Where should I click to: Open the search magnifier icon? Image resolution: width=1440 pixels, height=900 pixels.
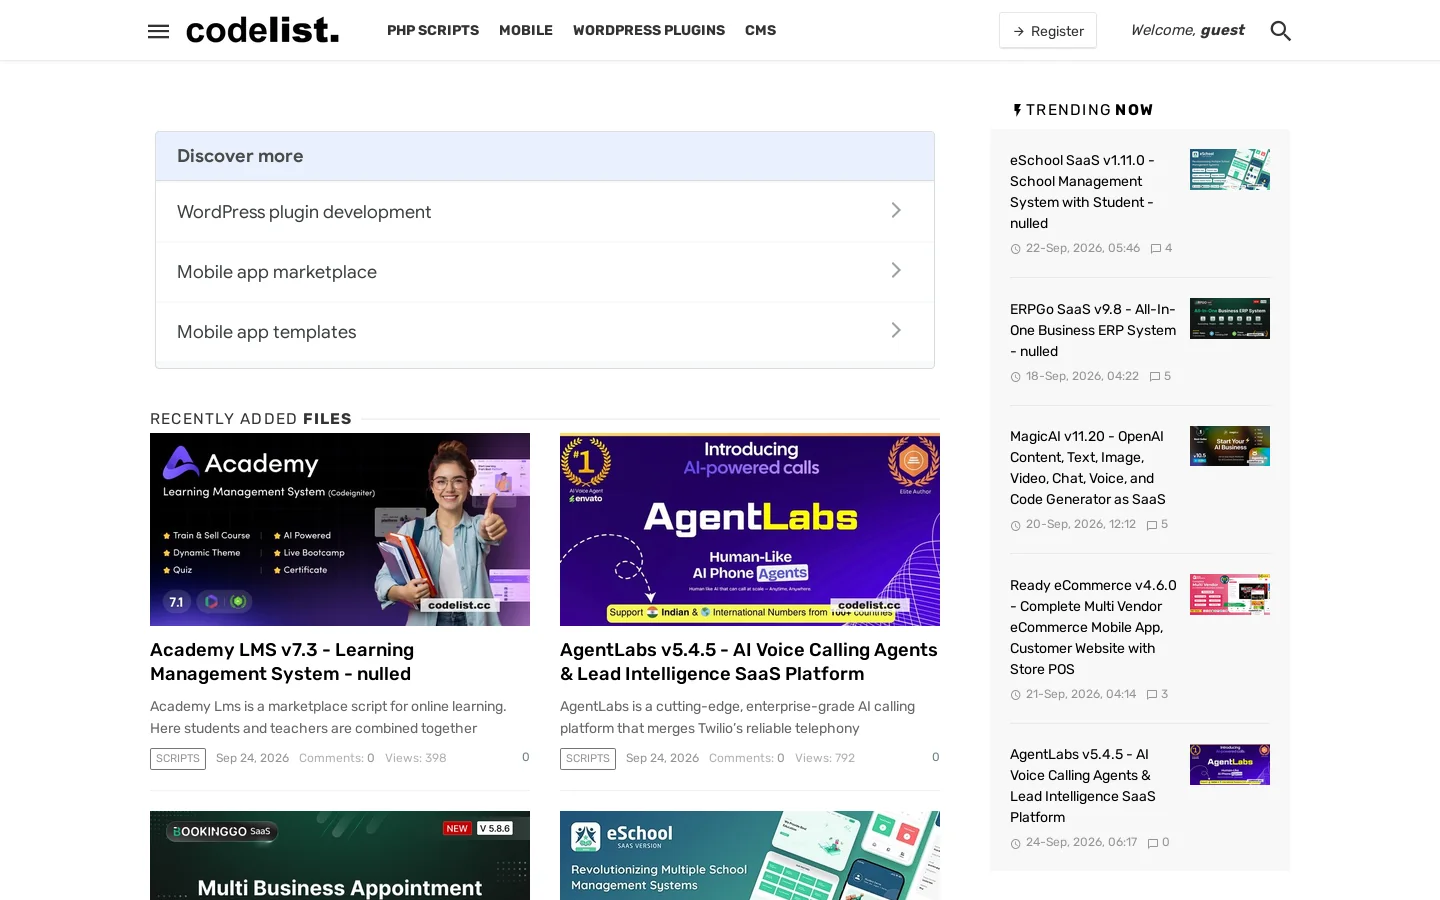click(1280, 31)
